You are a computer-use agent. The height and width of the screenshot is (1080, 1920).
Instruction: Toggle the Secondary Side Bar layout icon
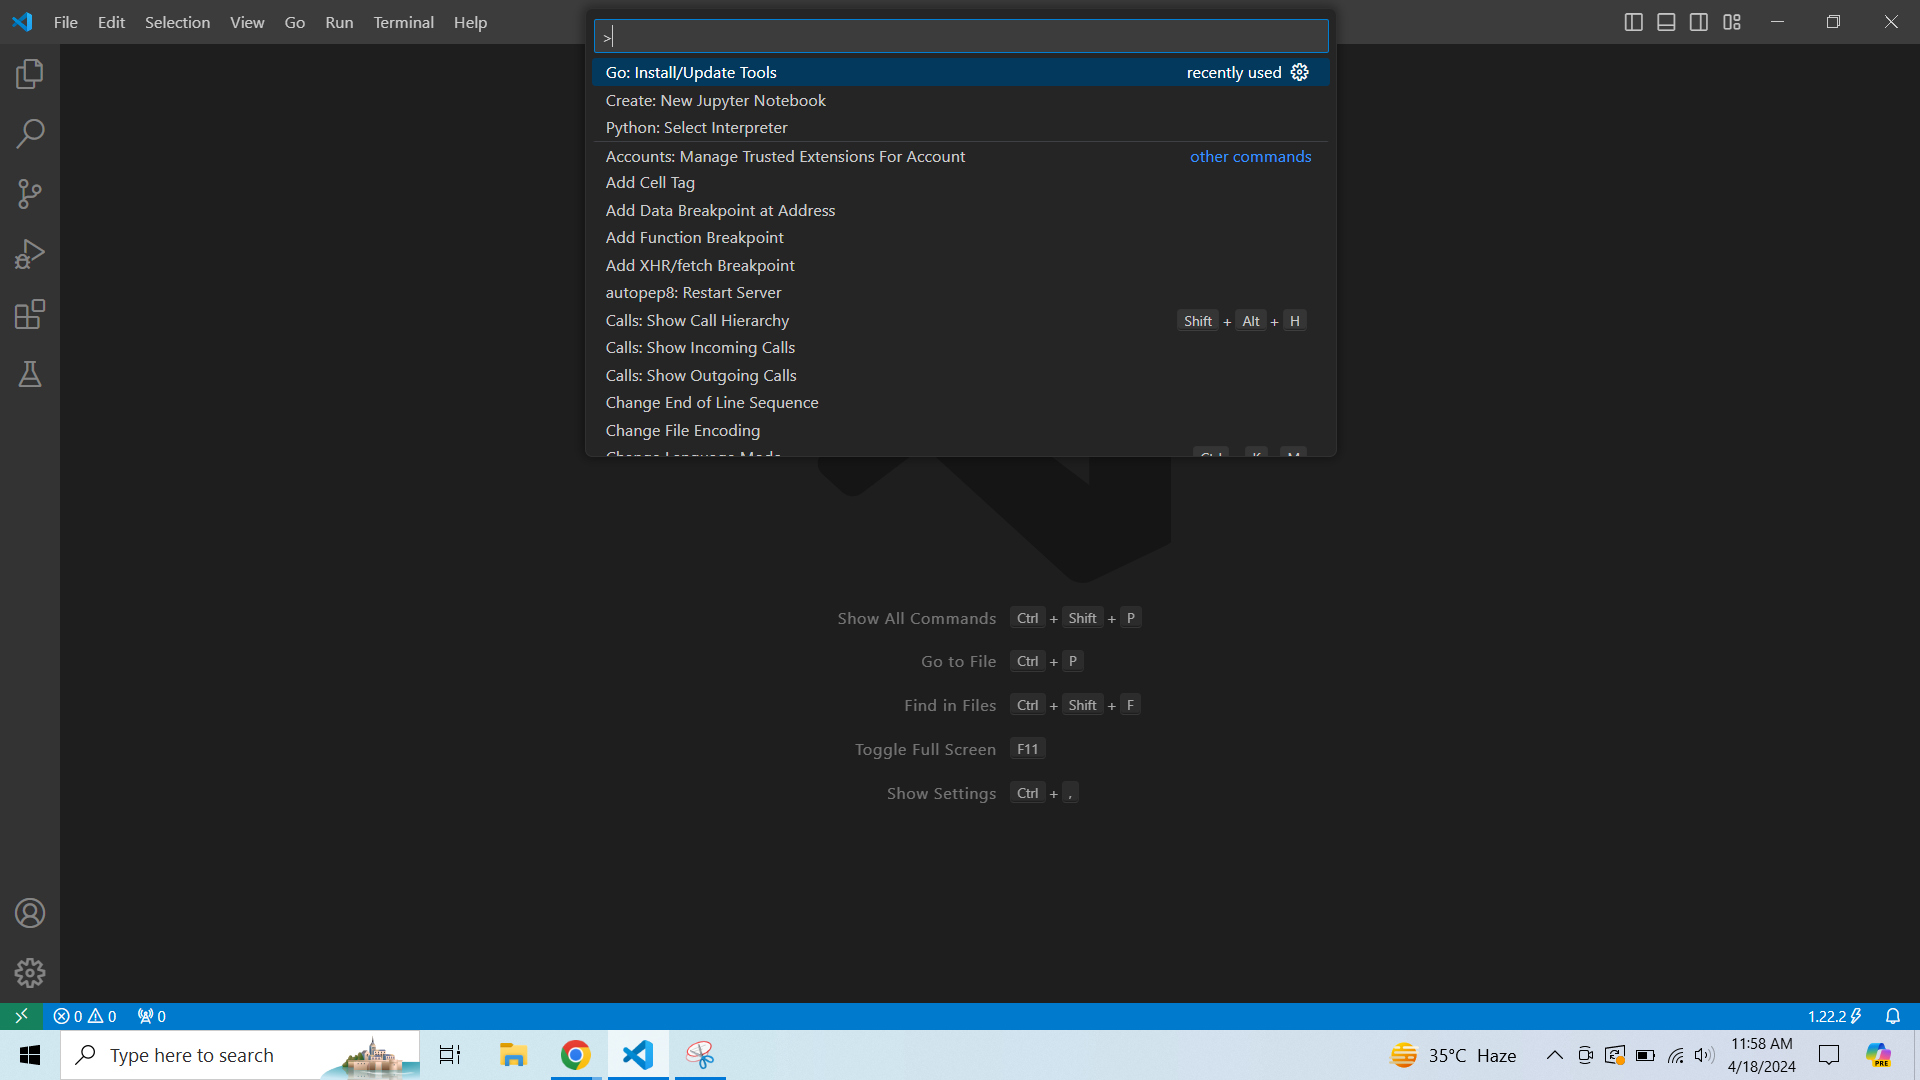(x=1699, y=22)
